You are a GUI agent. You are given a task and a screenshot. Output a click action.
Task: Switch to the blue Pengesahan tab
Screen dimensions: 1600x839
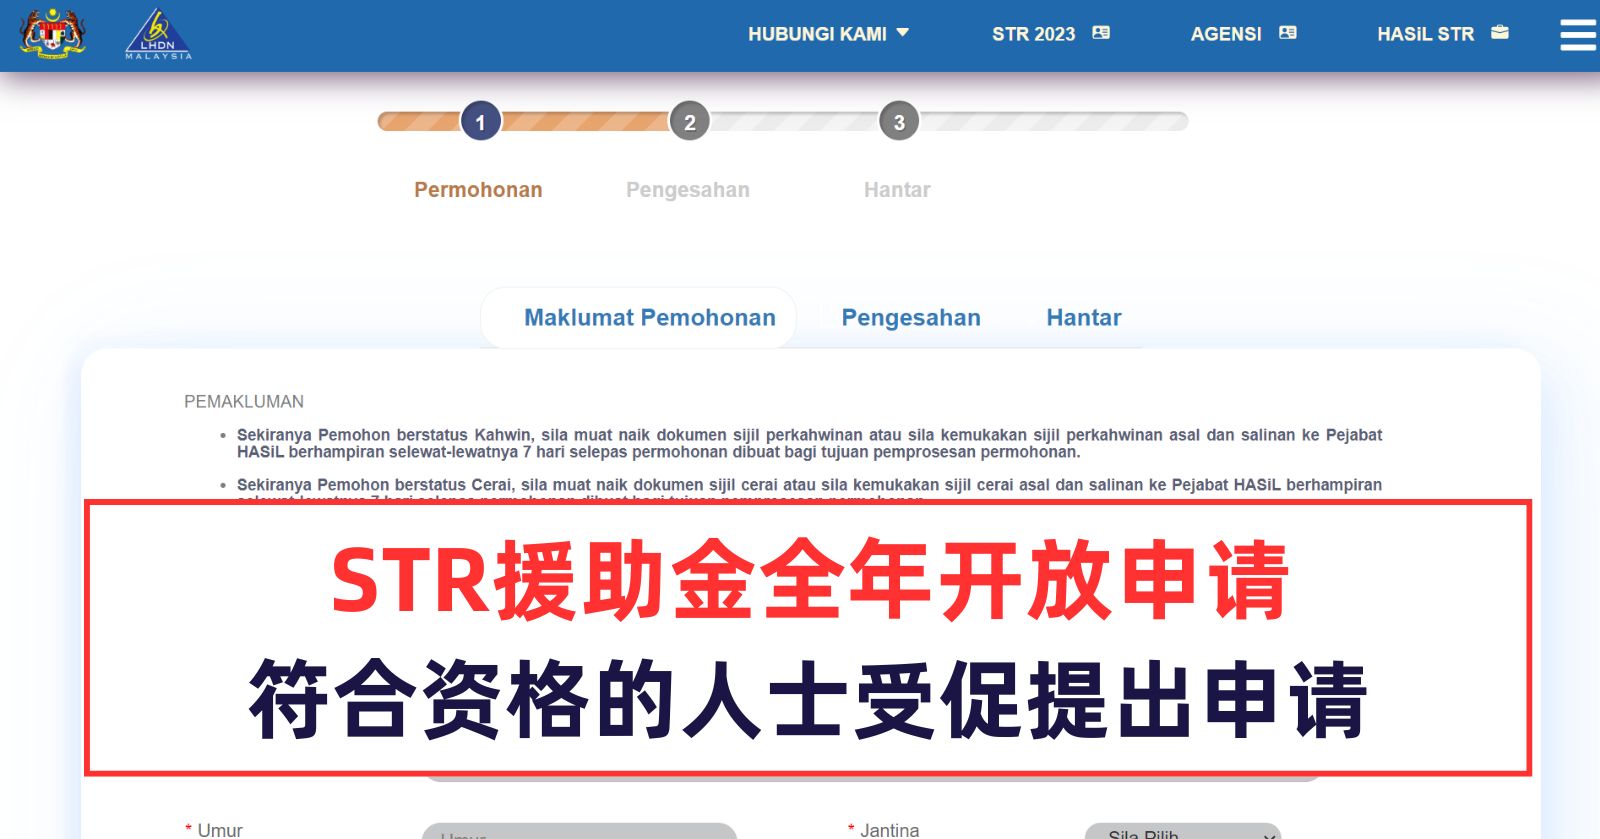[911, 318]
